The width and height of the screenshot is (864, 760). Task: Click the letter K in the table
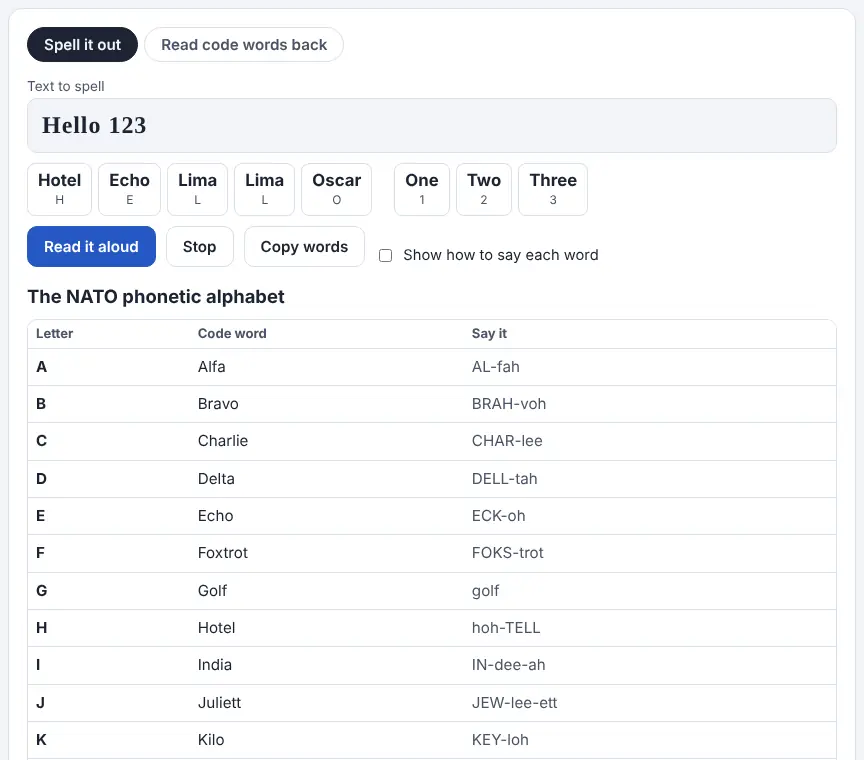pyautogui.click(x=41, y=740)
